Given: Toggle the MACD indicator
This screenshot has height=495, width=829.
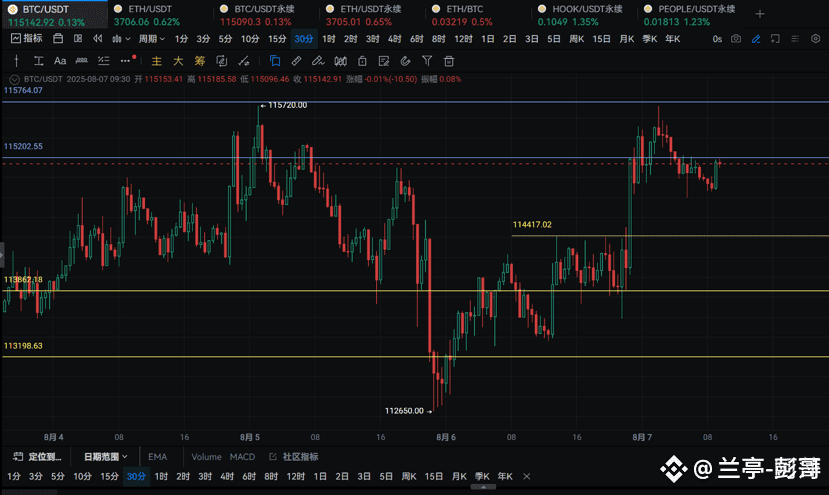Looking at the screenshot, I should 242,456.
